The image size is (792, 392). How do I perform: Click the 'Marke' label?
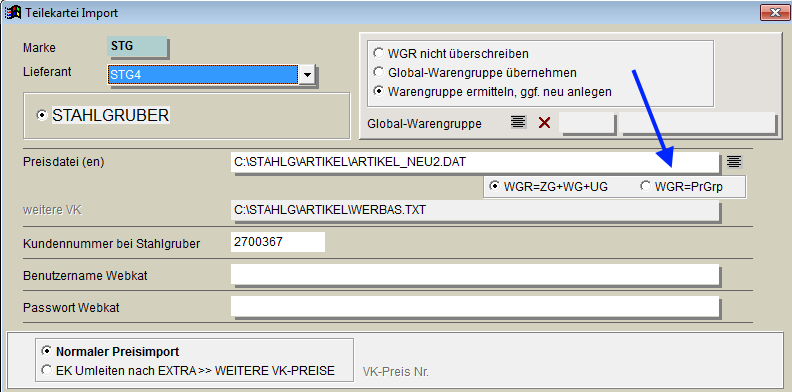click(39, 48)
